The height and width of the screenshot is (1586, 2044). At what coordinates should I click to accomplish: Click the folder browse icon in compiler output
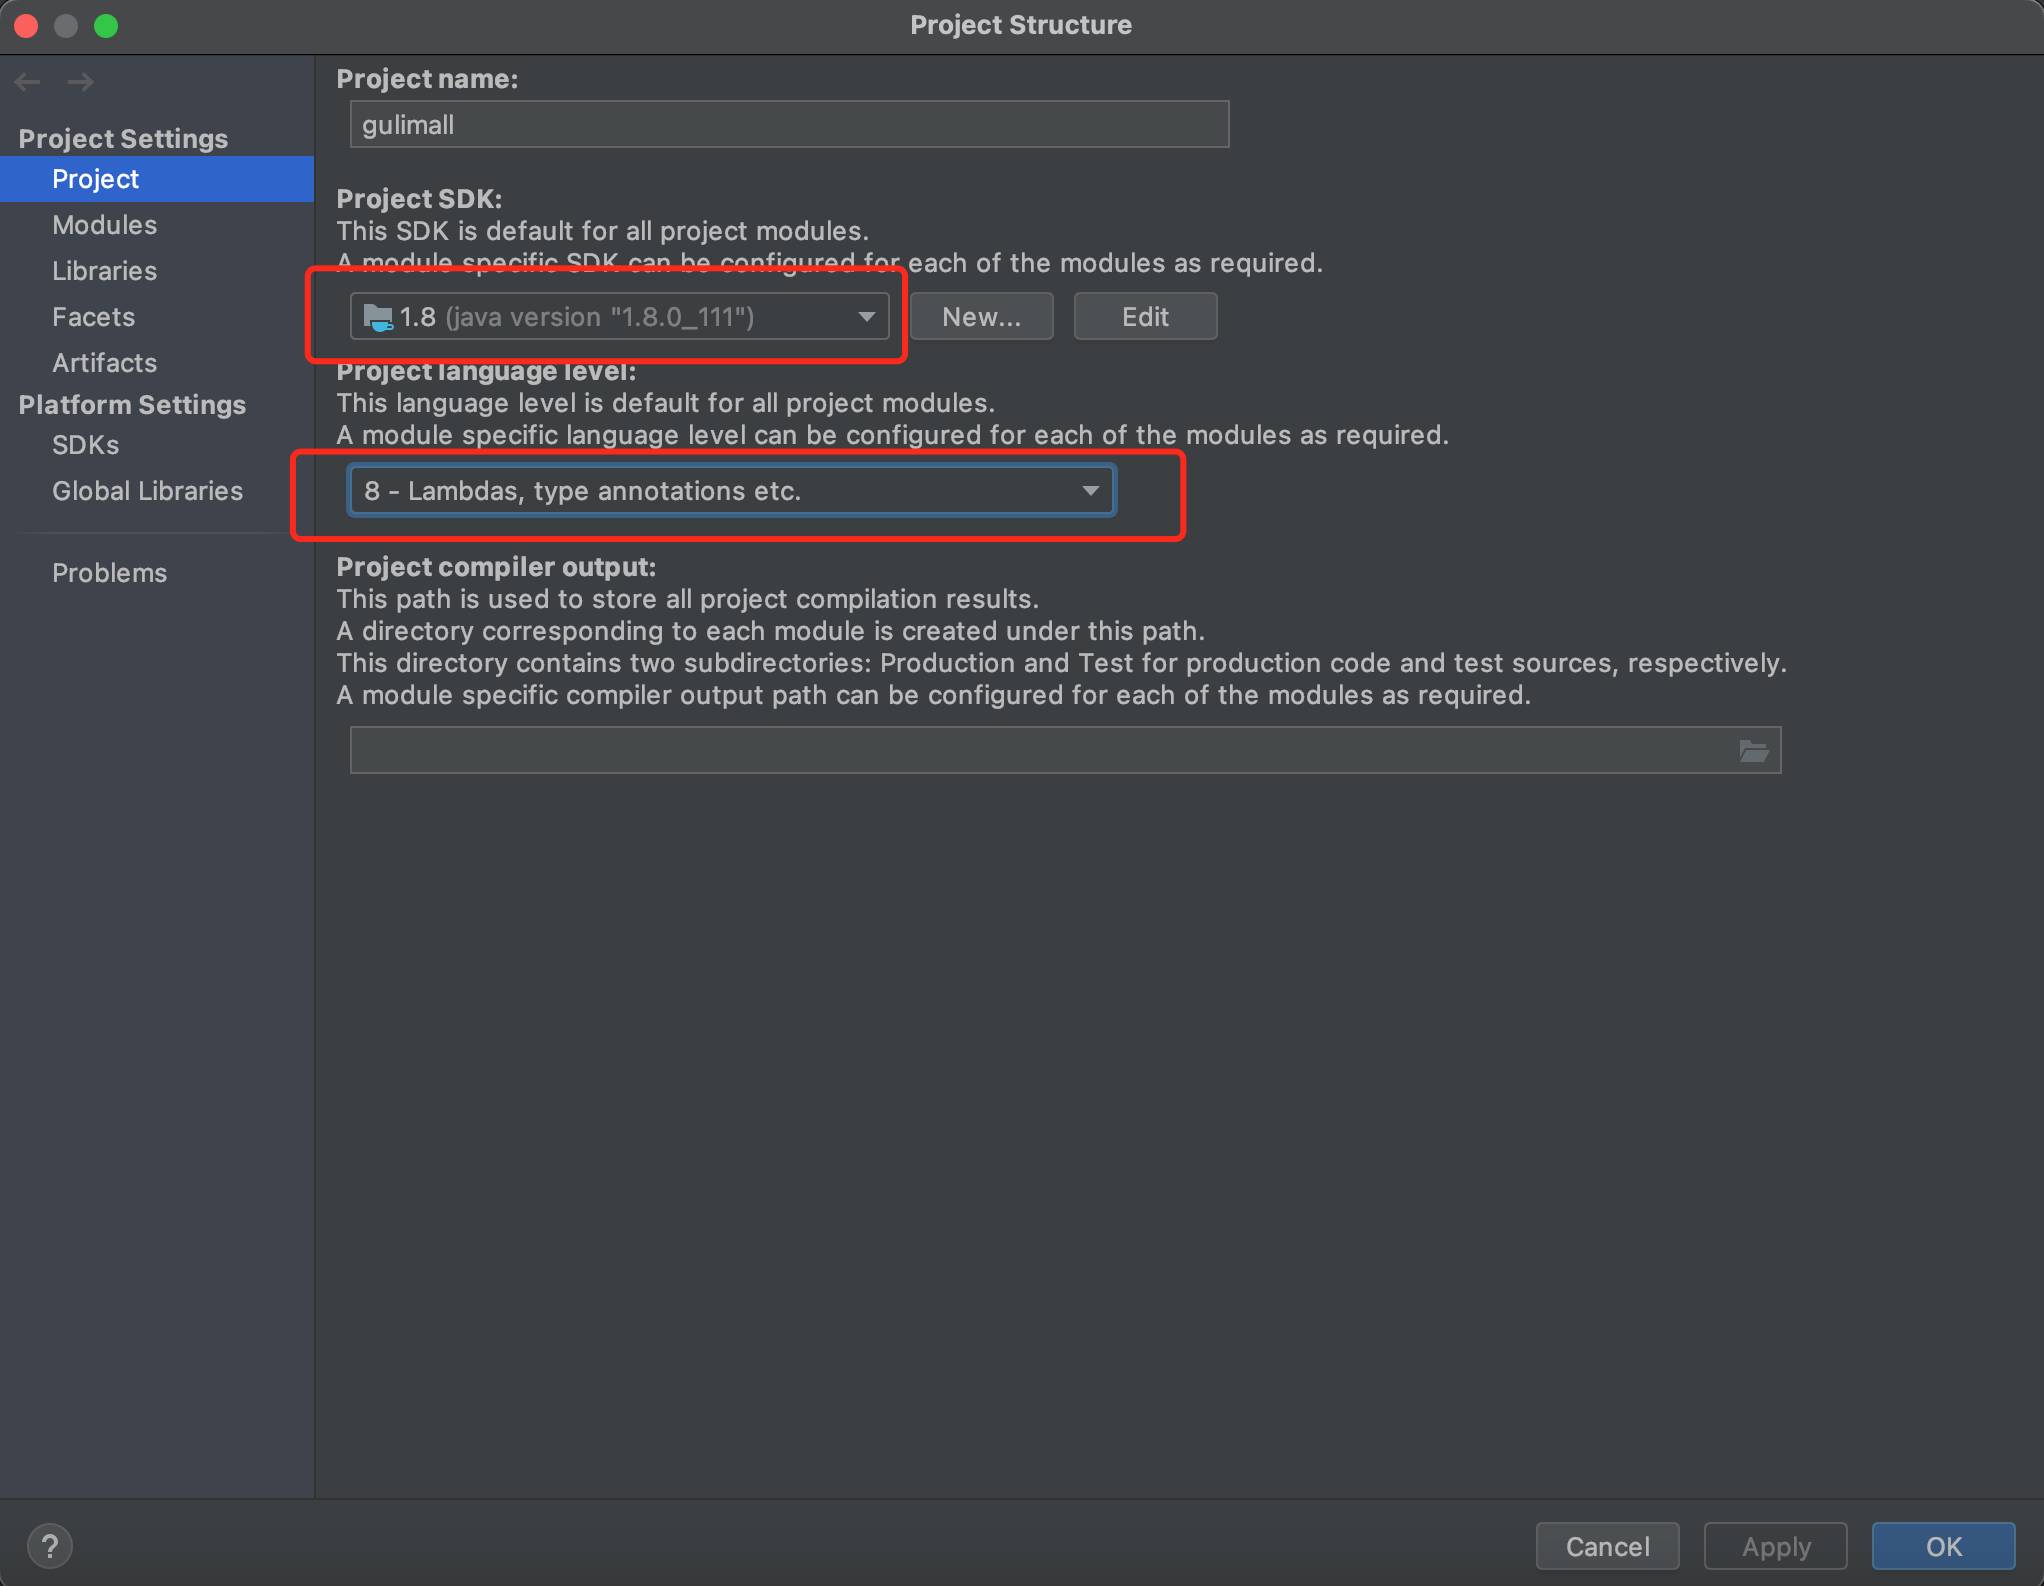point(1753,751)
